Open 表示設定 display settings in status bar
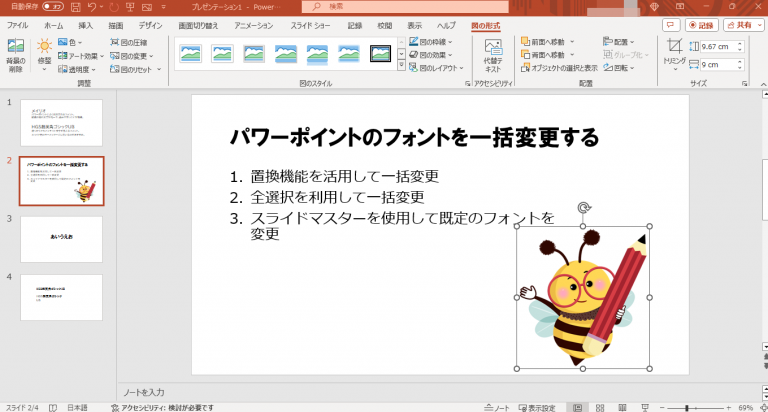Image resolution: width=768 pixels, height=412 pixels. click(x=537, y=408)
